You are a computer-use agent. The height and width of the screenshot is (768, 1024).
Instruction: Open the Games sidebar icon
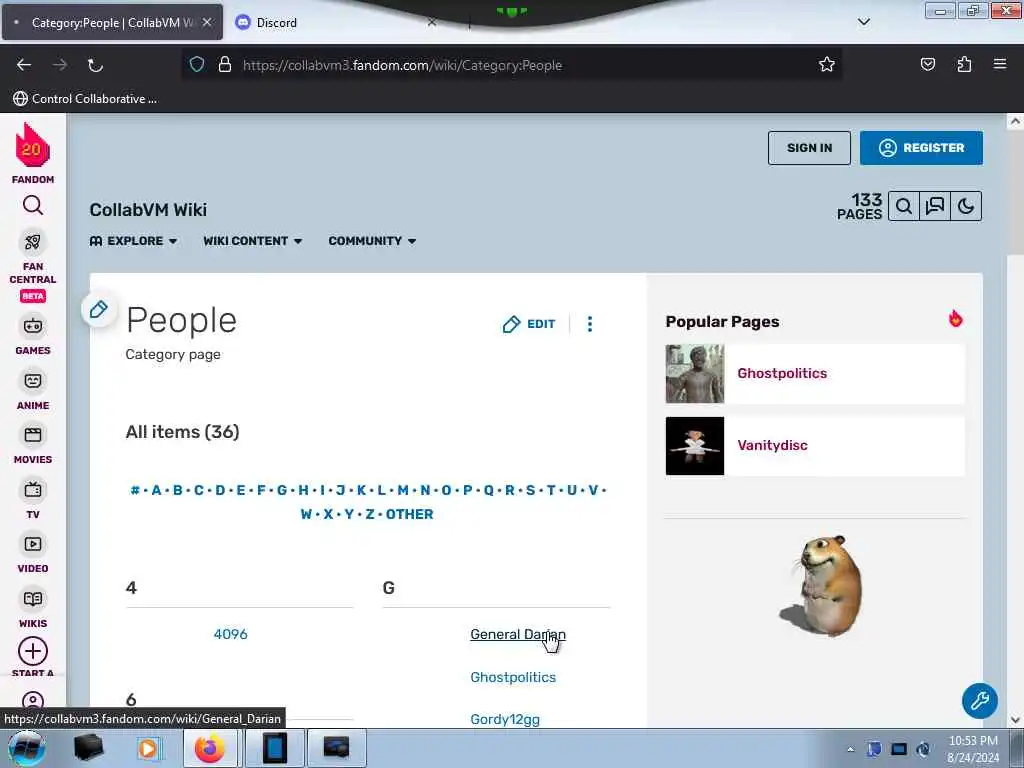pos(33,326)
